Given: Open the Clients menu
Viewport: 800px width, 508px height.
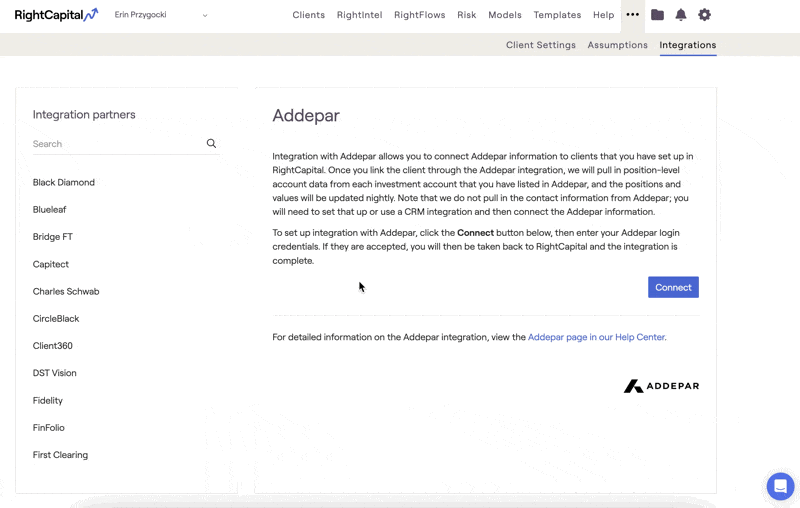Looking at the screenshot, I should tap(308, 15).
